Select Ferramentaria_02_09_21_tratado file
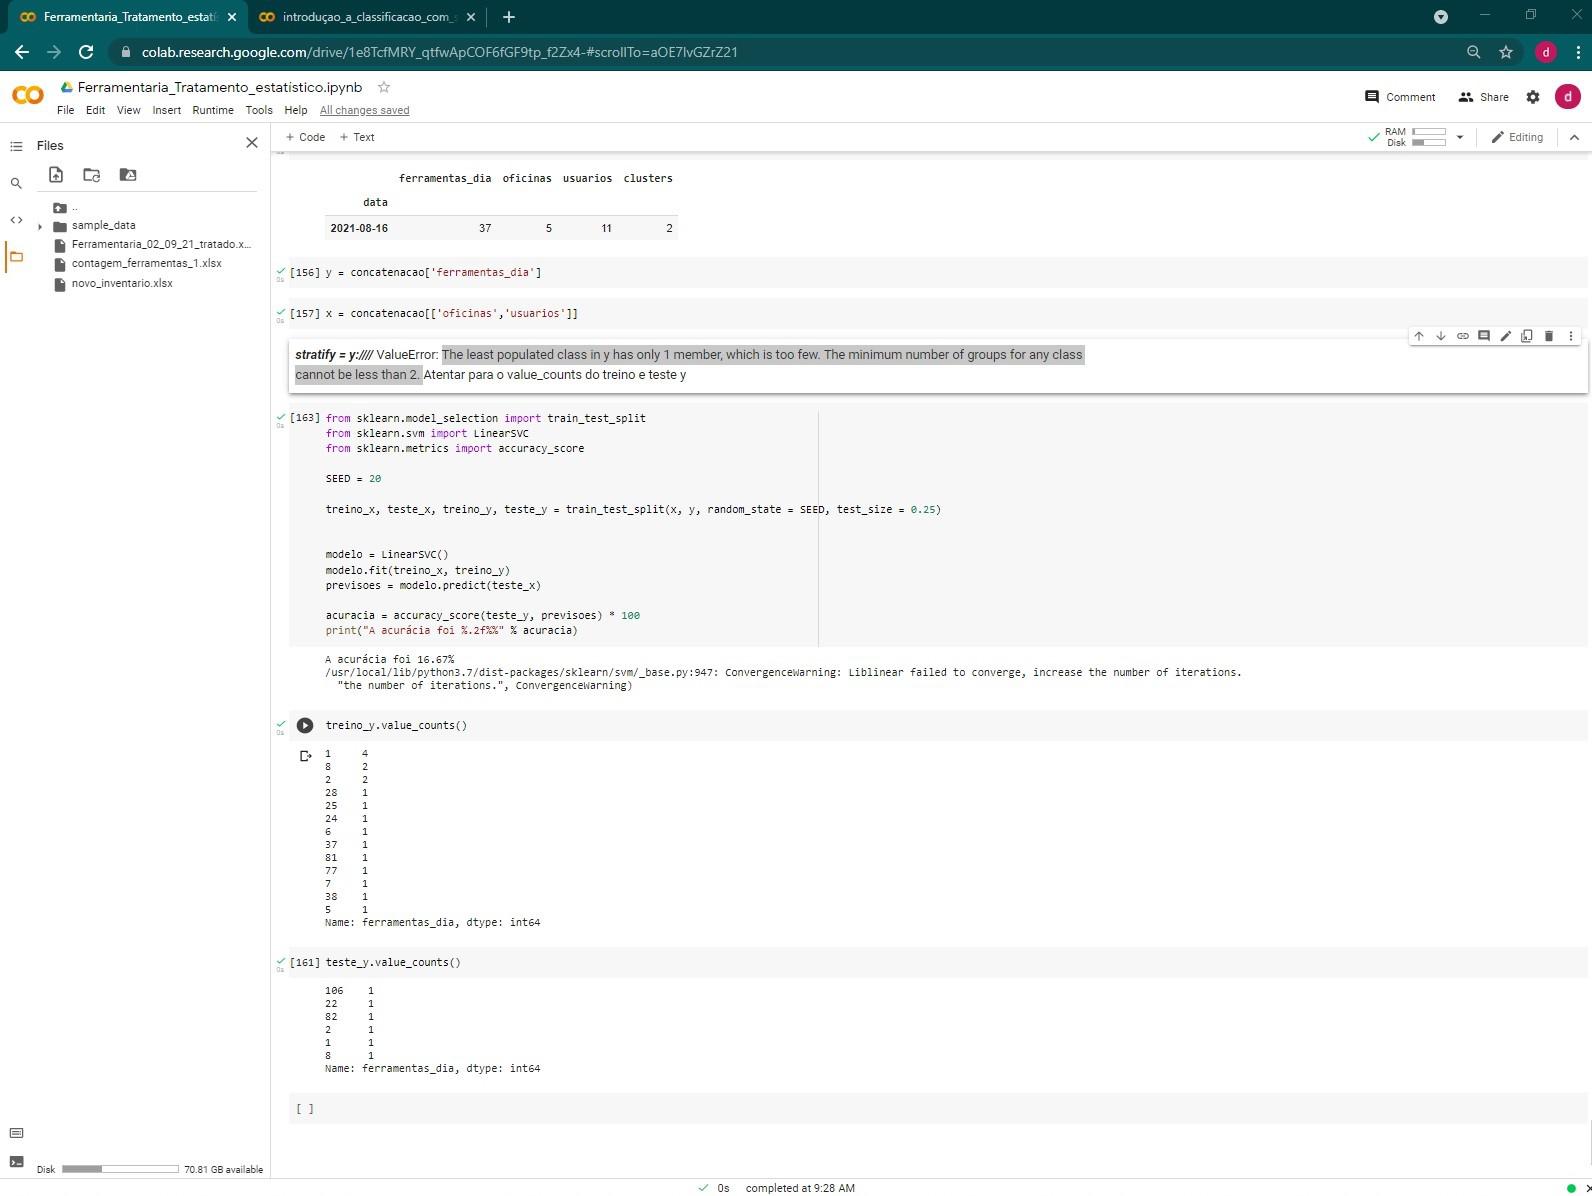 click(x=160, y=245)
